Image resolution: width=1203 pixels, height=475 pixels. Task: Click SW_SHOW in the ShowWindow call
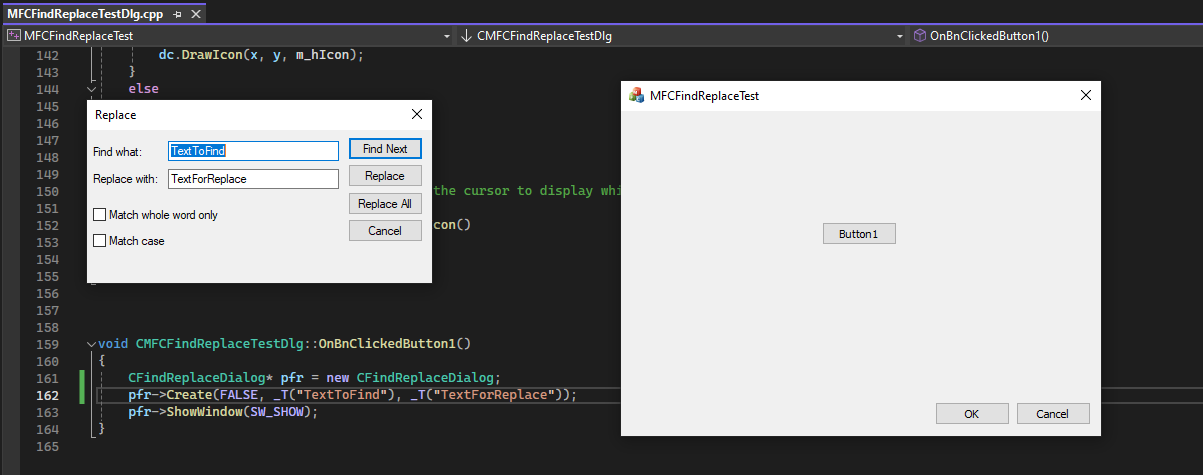tap(275, 412)
